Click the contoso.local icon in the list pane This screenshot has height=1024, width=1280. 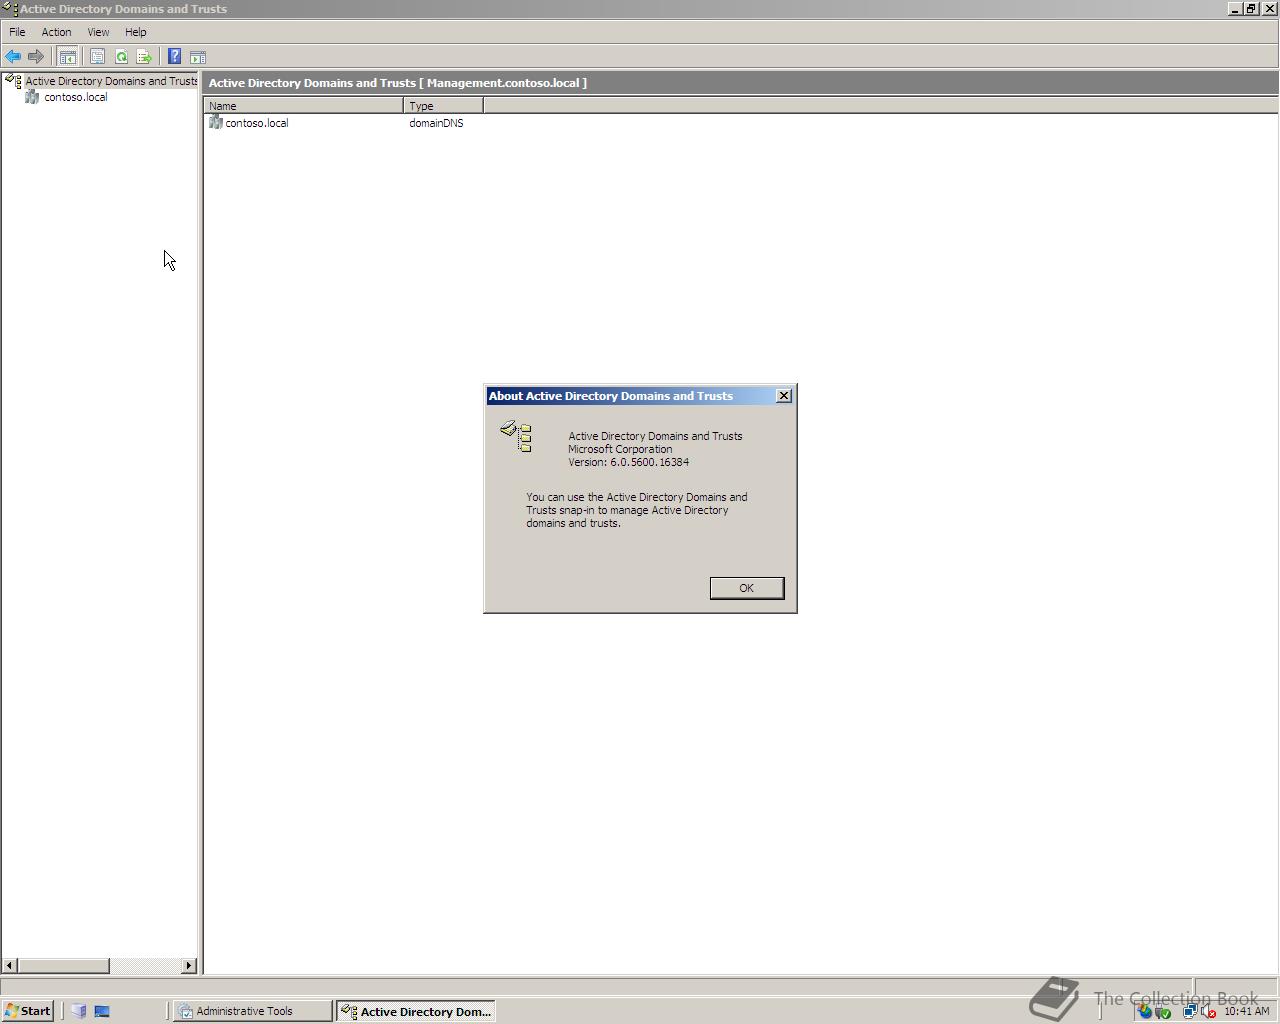215,123
